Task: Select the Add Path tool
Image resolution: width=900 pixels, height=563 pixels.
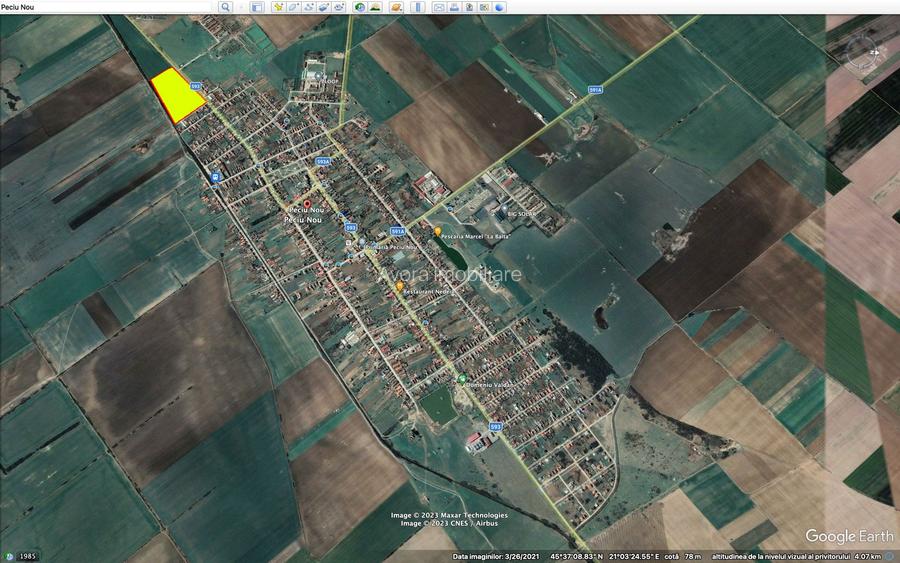Action: pyautogui.click(x=309, y=7)
